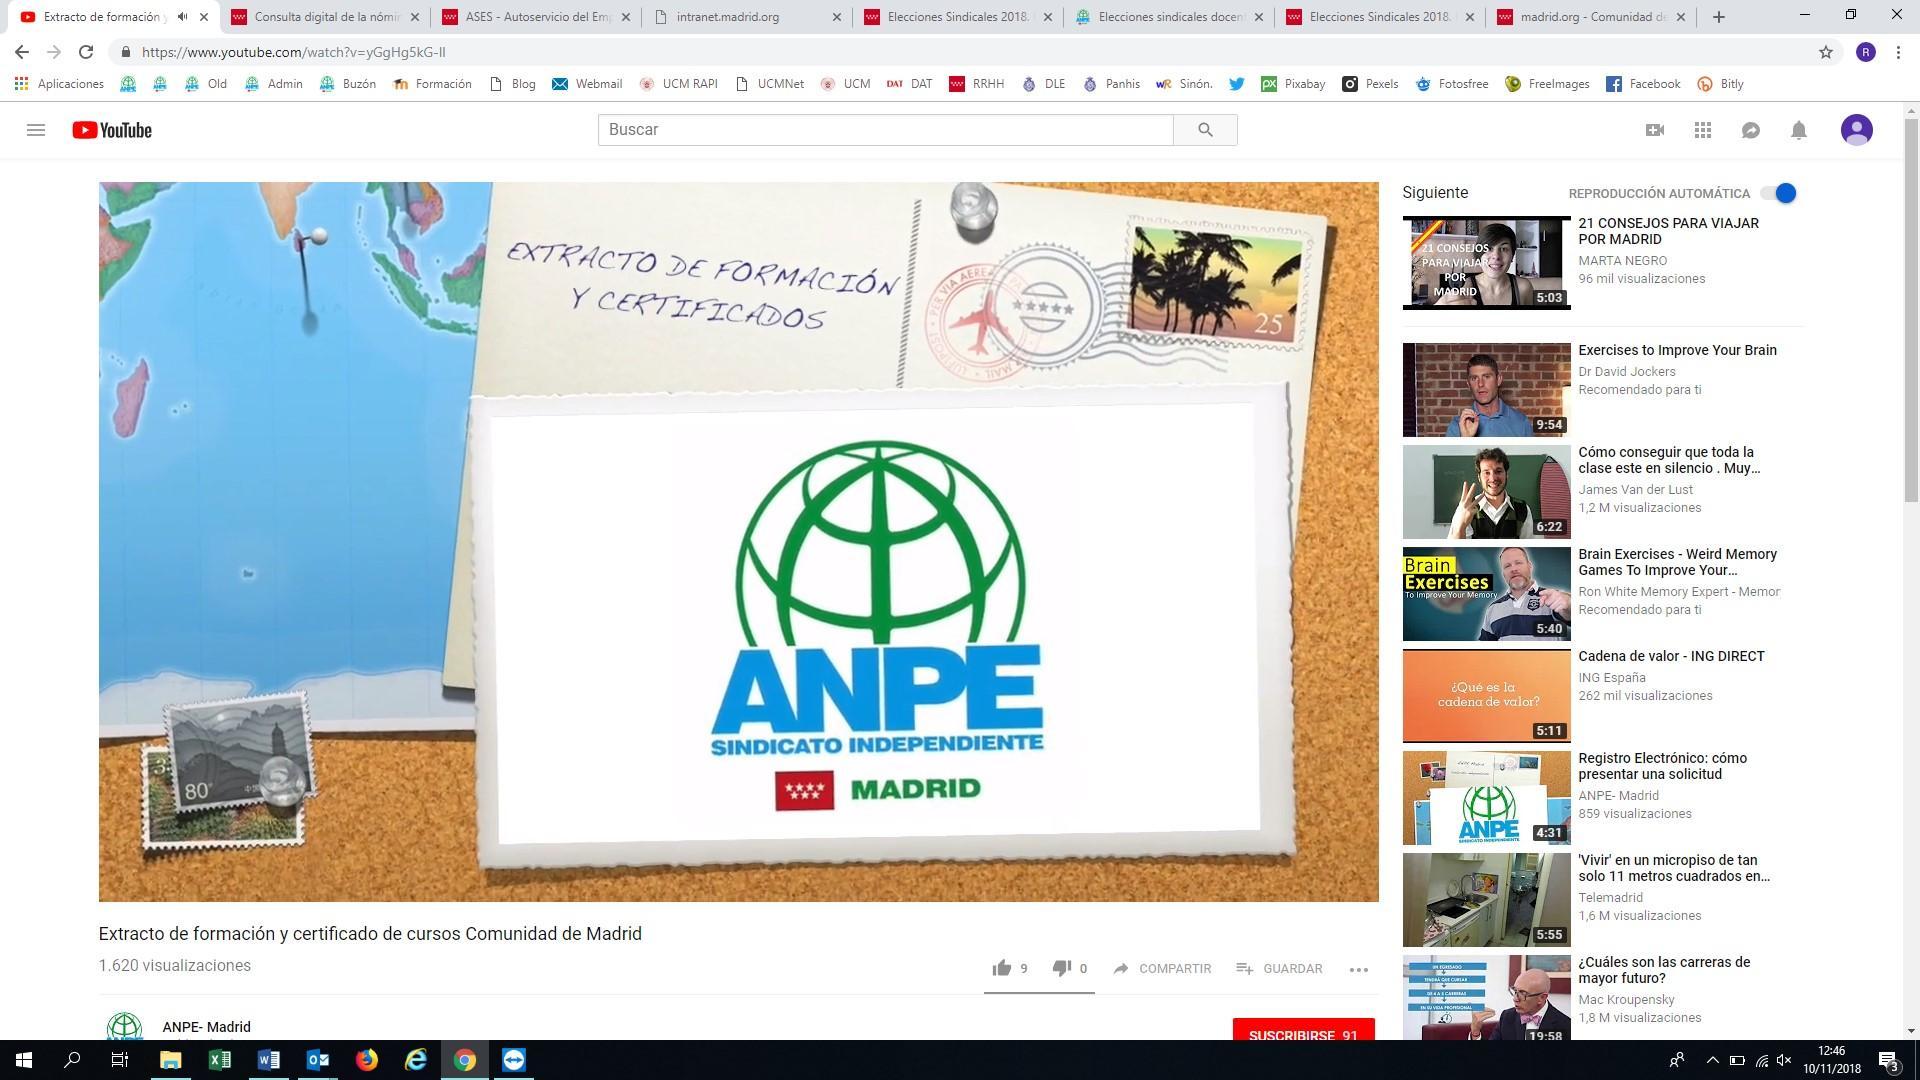This screenshot has width=1920, height=1080.
Task: Open Registro Electrónico video thumbnail
Action: (1486, 798)
